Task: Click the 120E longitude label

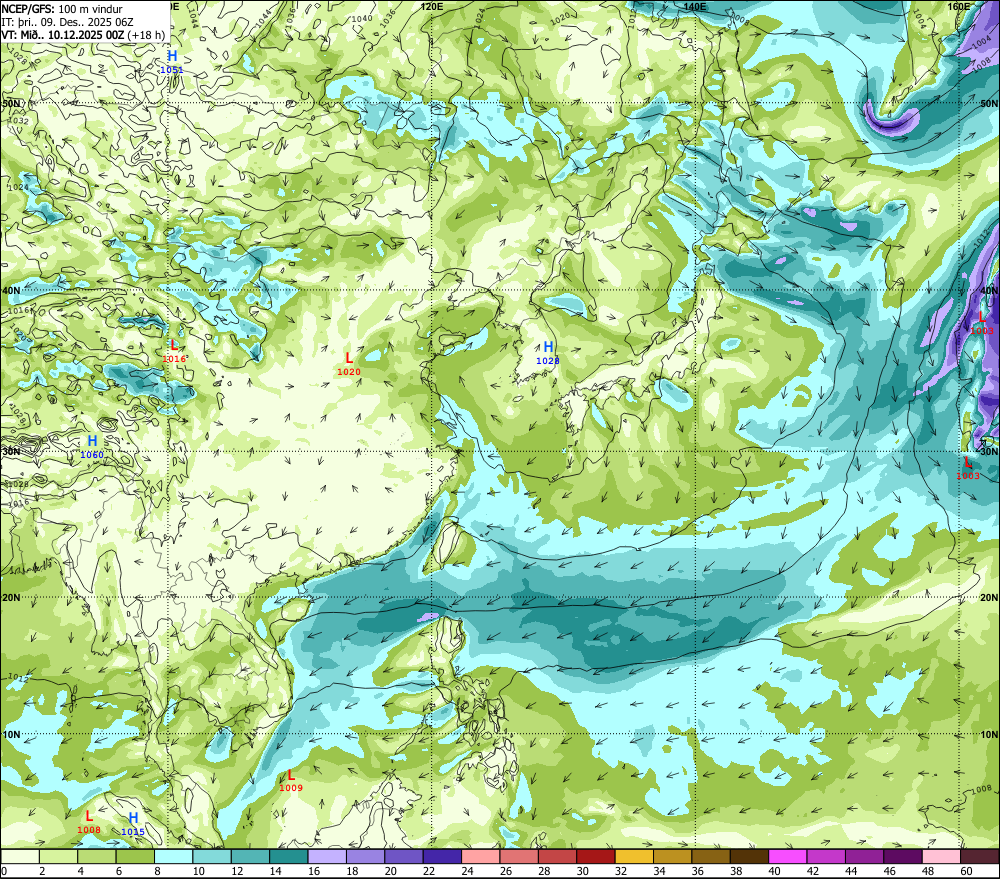Action: click(432, 6)
